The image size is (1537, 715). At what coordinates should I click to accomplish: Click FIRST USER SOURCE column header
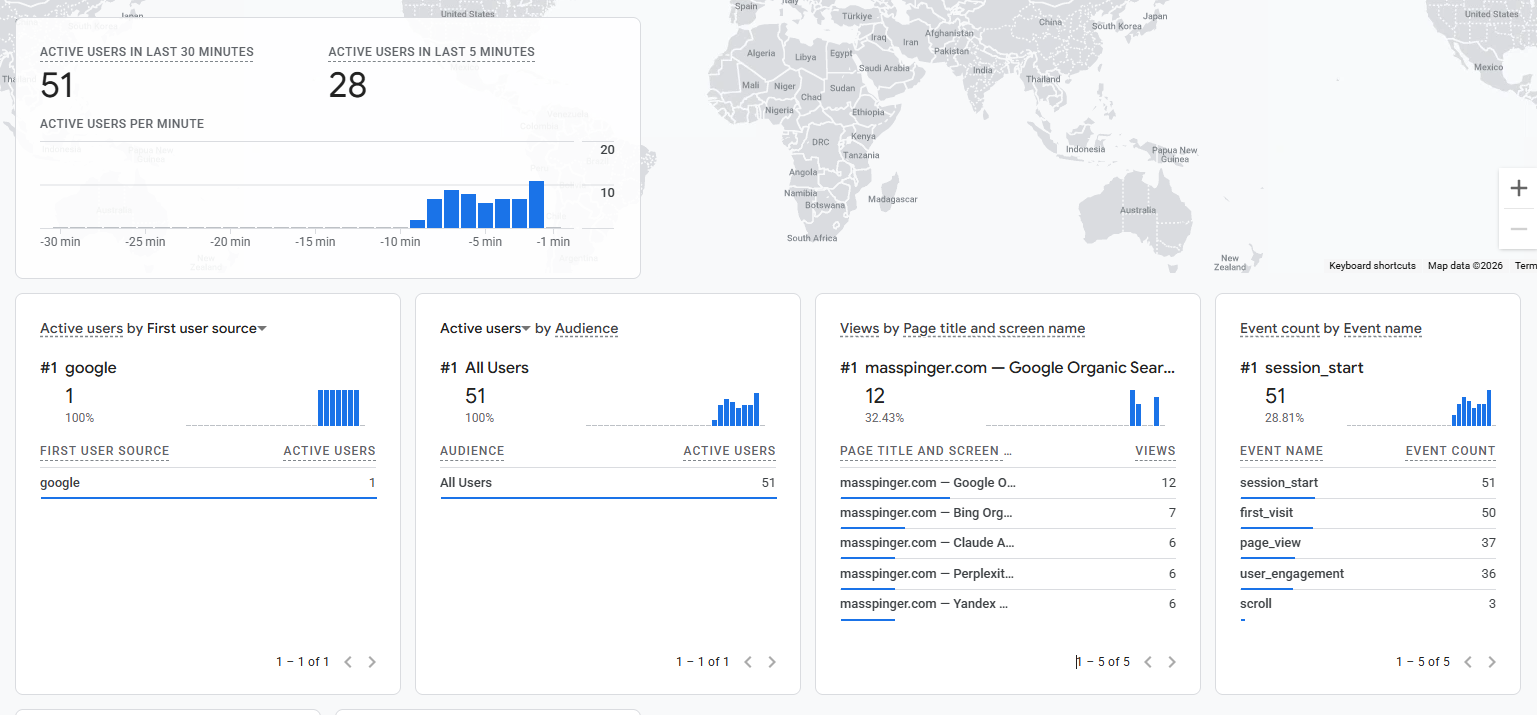click(105, 451)
